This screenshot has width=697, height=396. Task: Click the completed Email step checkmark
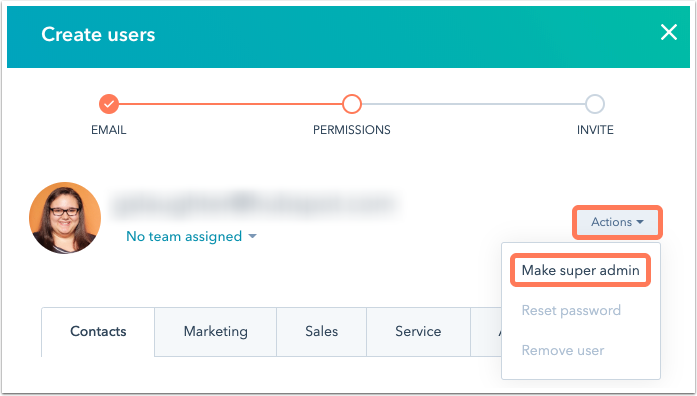[109, 104]
